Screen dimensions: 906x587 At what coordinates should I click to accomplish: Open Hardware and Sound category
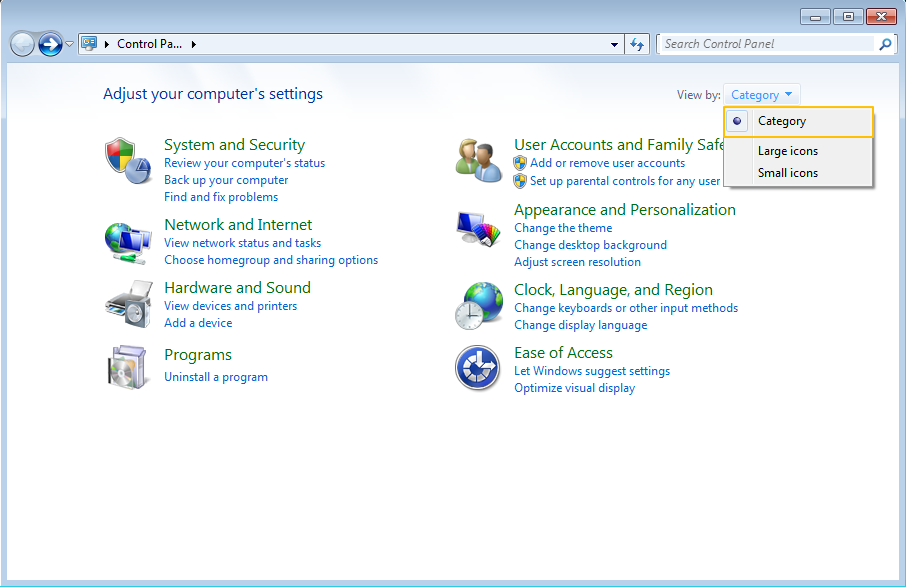(237, 287)
